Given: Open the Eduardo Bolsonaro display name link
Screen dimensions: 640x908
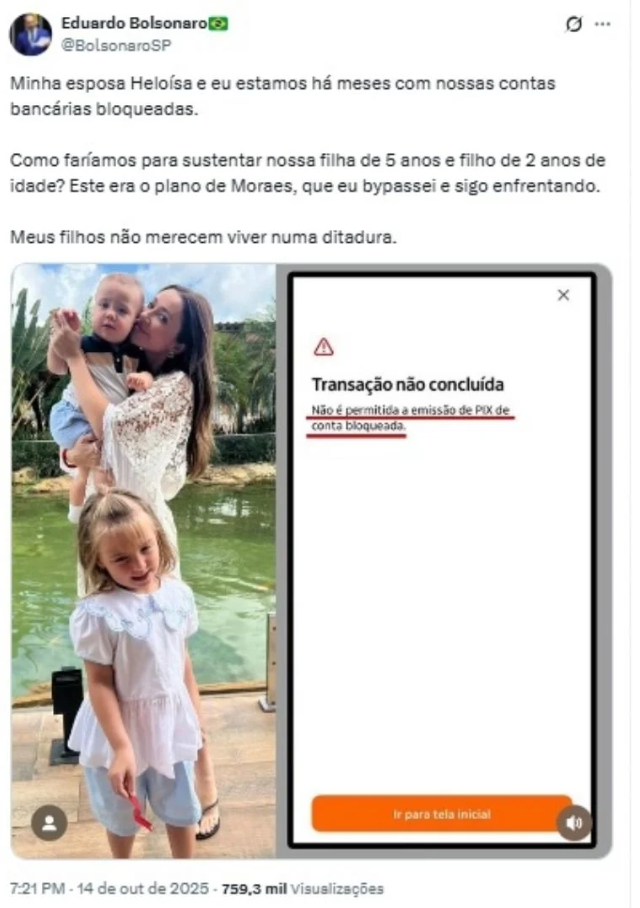Looking at the screenshot, I should pos(134,23).
